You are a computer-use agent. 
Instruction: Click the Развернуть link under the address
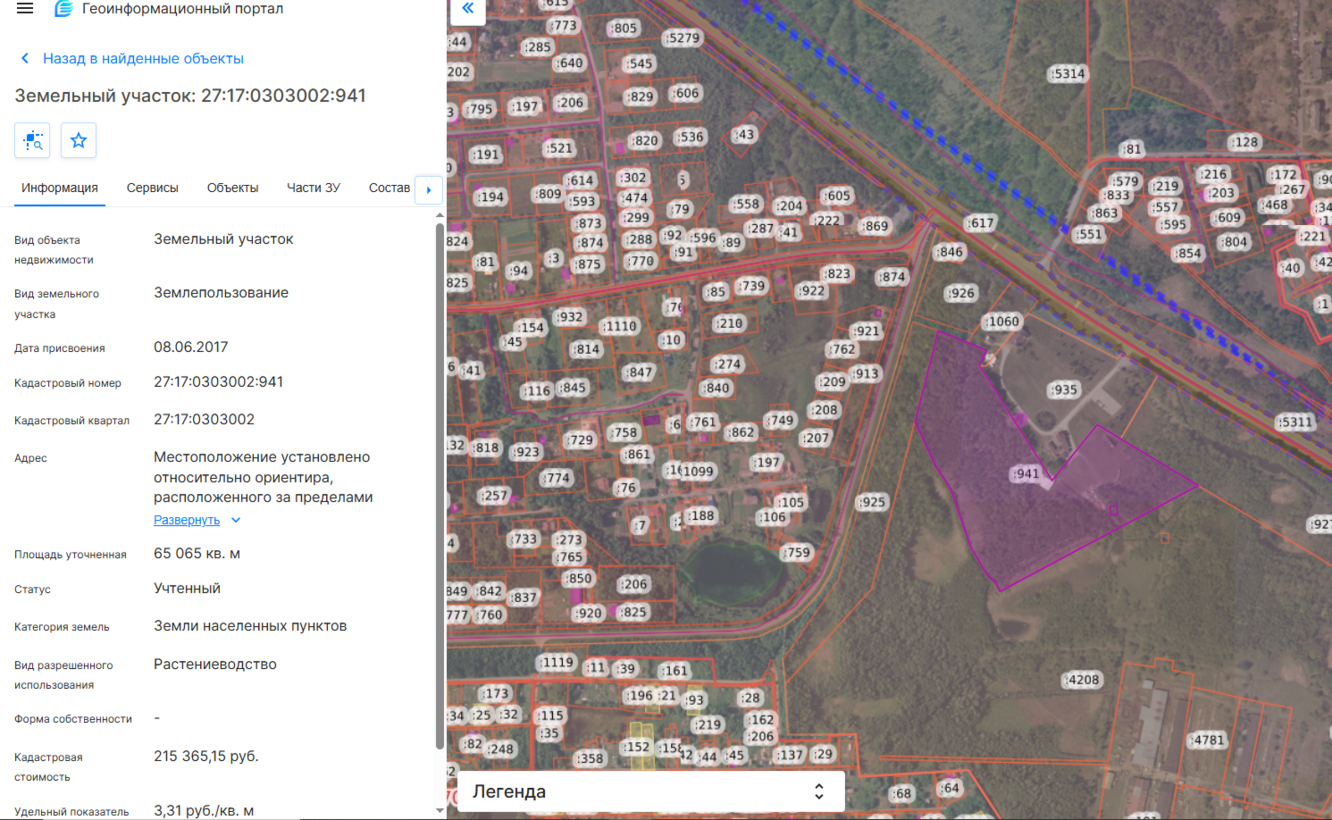[186, 520]
